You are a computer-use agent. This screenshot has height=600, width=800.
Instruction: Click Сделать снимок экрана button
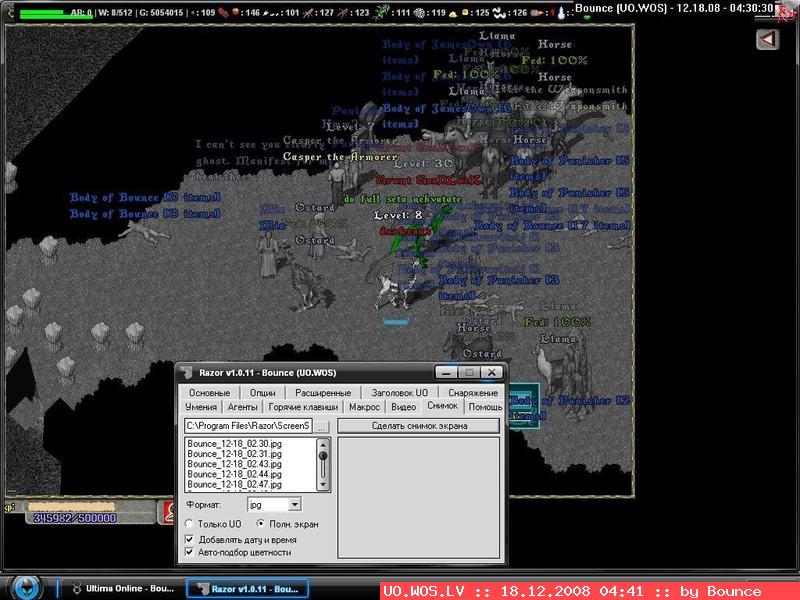click(419, 426)
